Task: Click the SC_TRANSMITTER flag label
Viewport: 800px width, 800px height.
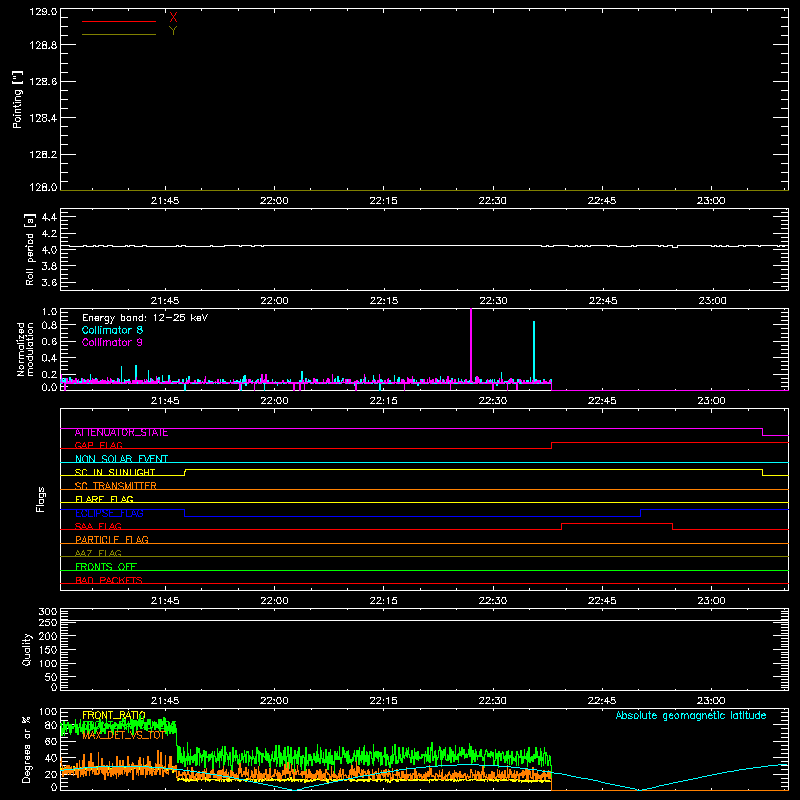Action: tap(116, 486)
